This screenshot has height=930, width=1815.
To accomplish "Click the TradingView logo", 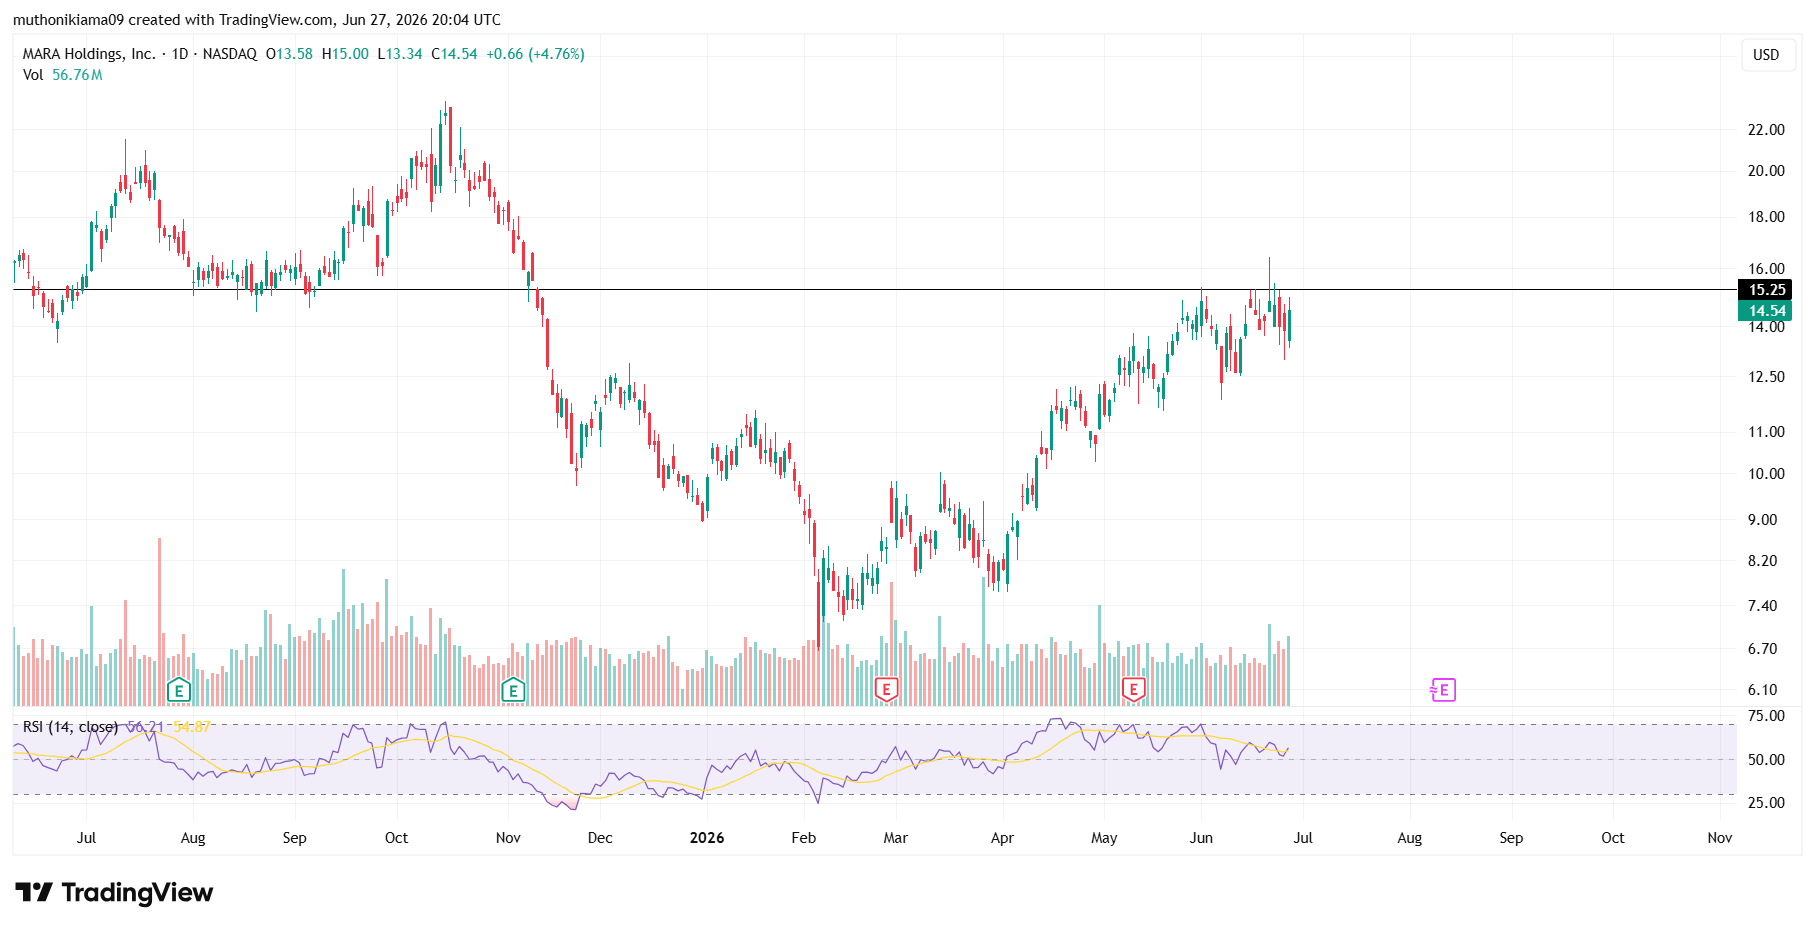I will (x=114, y=892).
